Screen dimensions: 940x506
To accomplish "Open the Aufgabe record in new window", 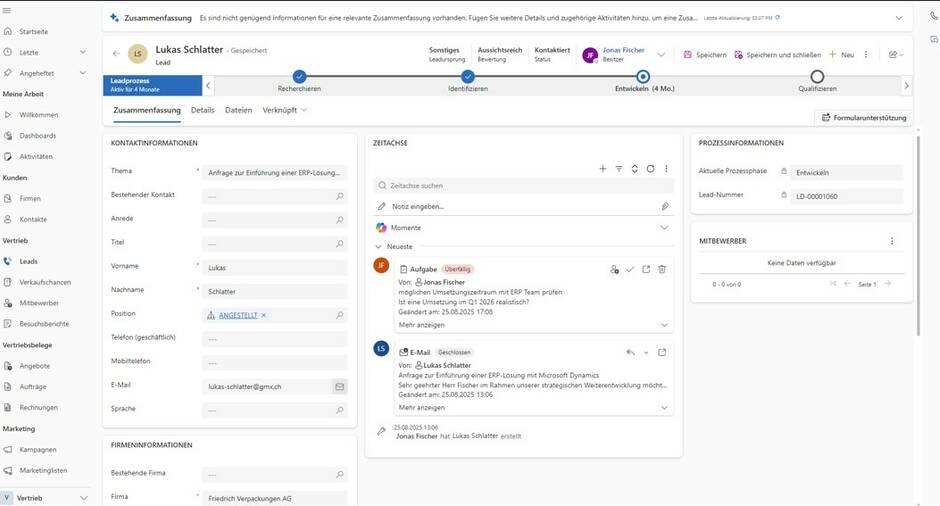I will point(646,270).
